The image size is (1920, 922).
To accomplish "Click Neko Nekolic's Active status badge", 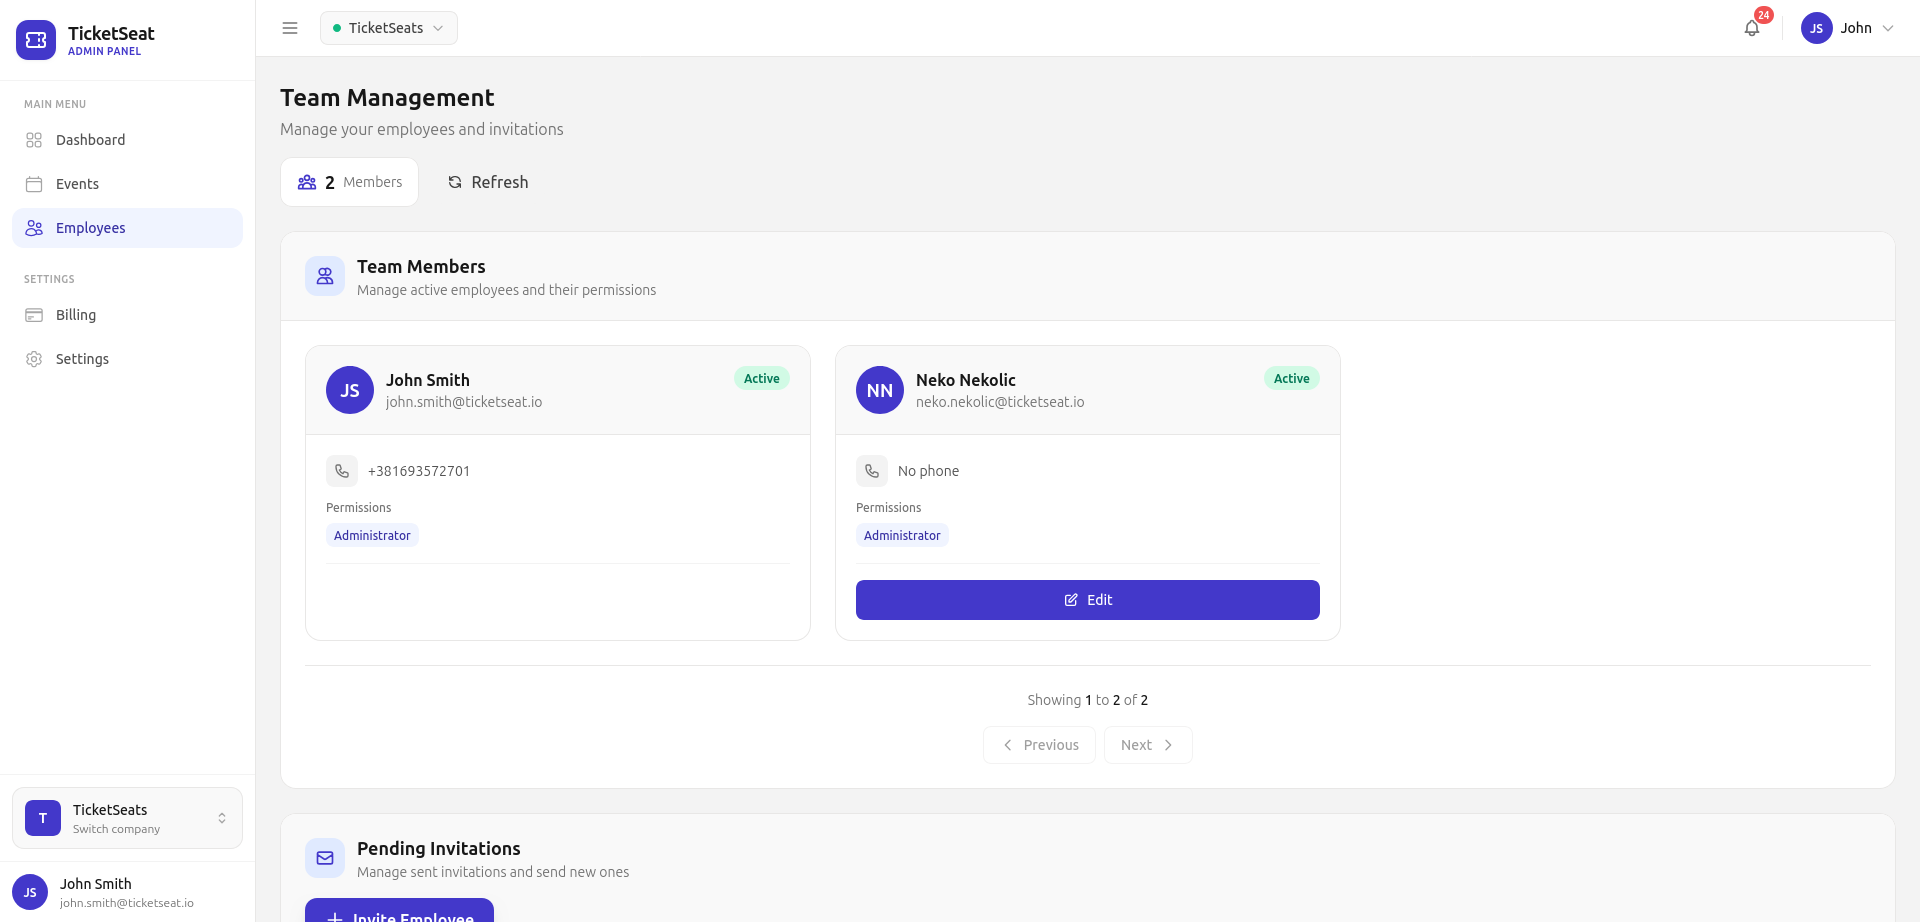I will click(1292, 378).
